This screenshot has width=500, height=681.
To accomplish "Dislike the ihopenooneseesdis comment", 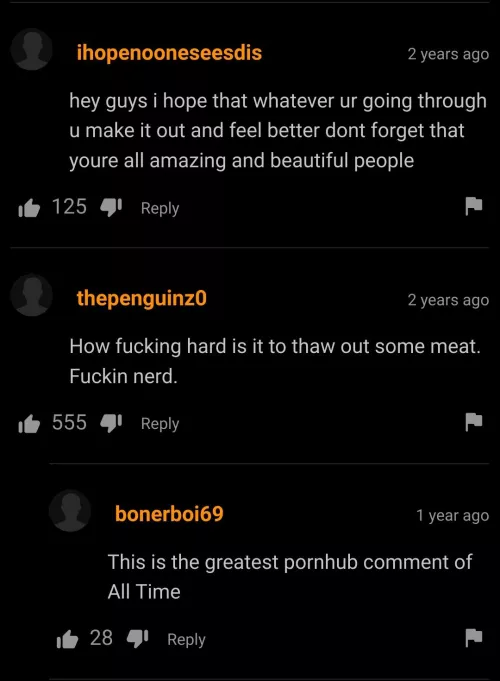I will [111, 208].
